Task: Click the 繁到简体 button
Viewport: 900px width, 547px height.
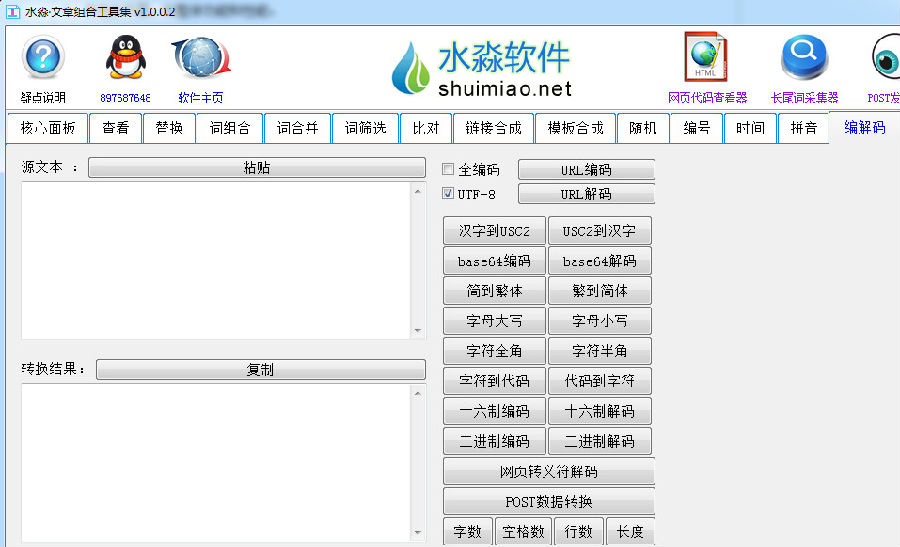Action: click(600, 291)
